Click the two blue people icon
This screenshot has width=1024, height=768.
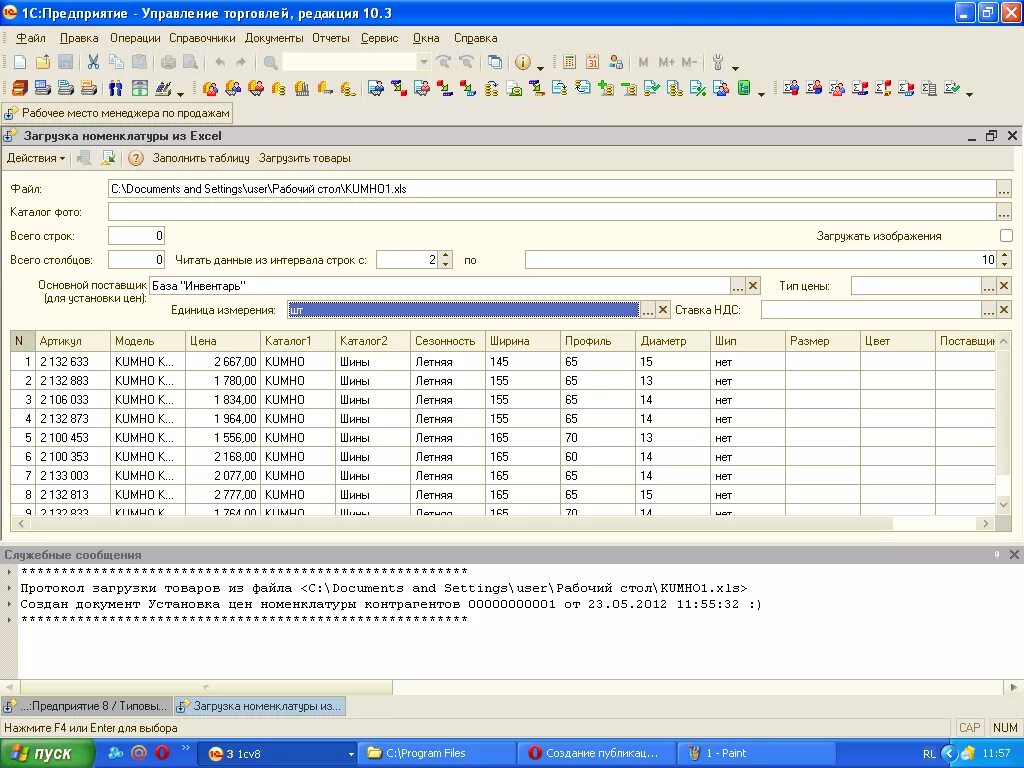coord(116,88)
